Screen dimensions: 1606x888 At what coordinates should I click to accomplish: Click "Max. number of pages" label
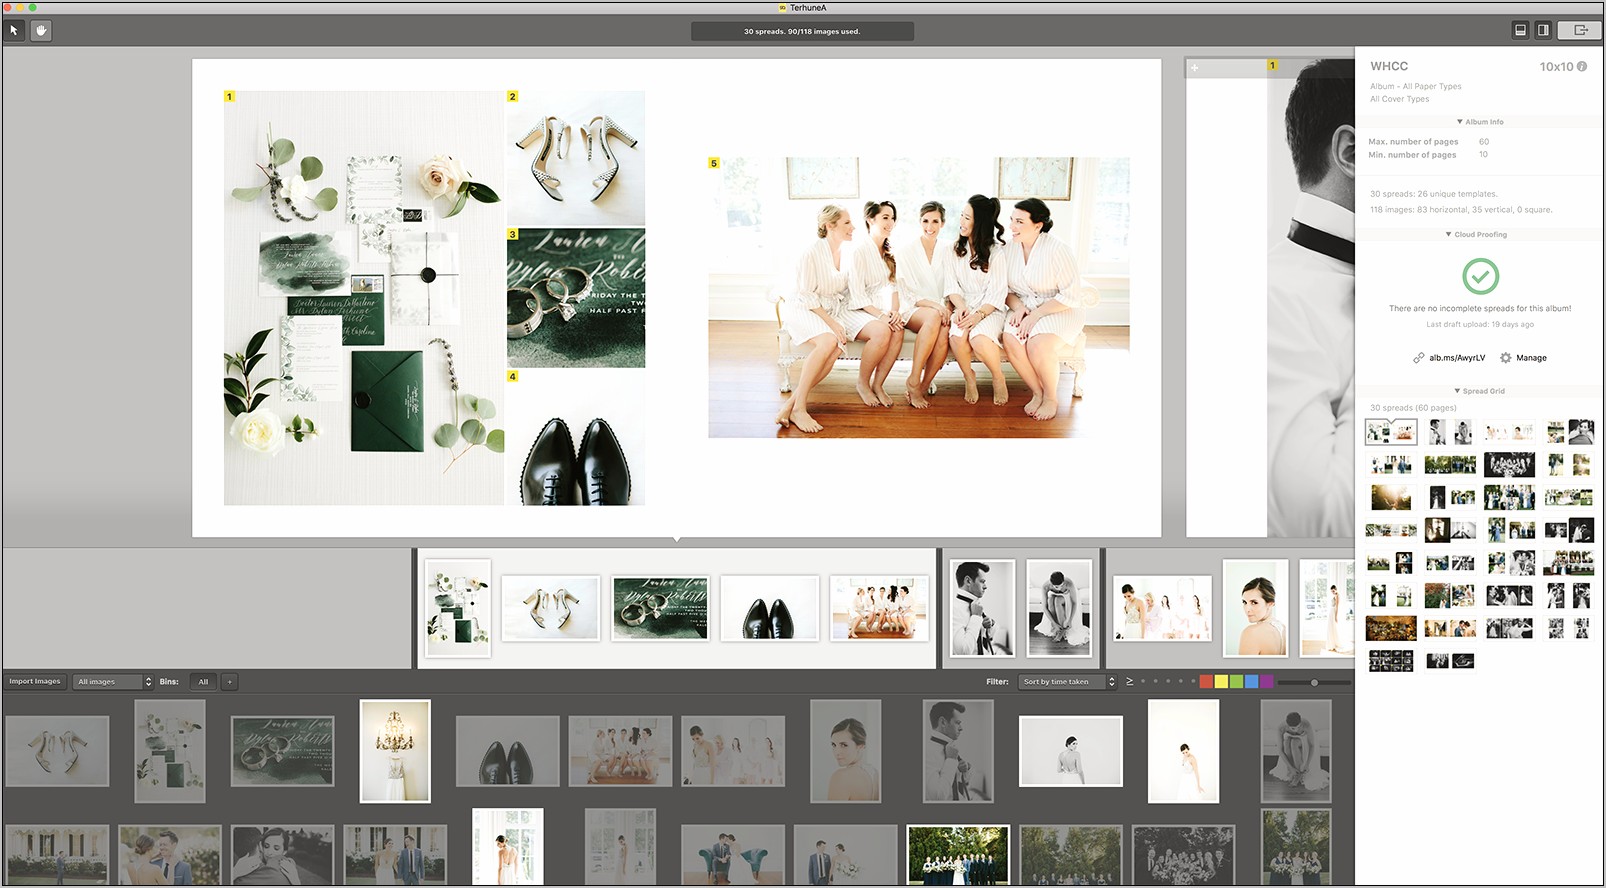(x=1413, y=142)
